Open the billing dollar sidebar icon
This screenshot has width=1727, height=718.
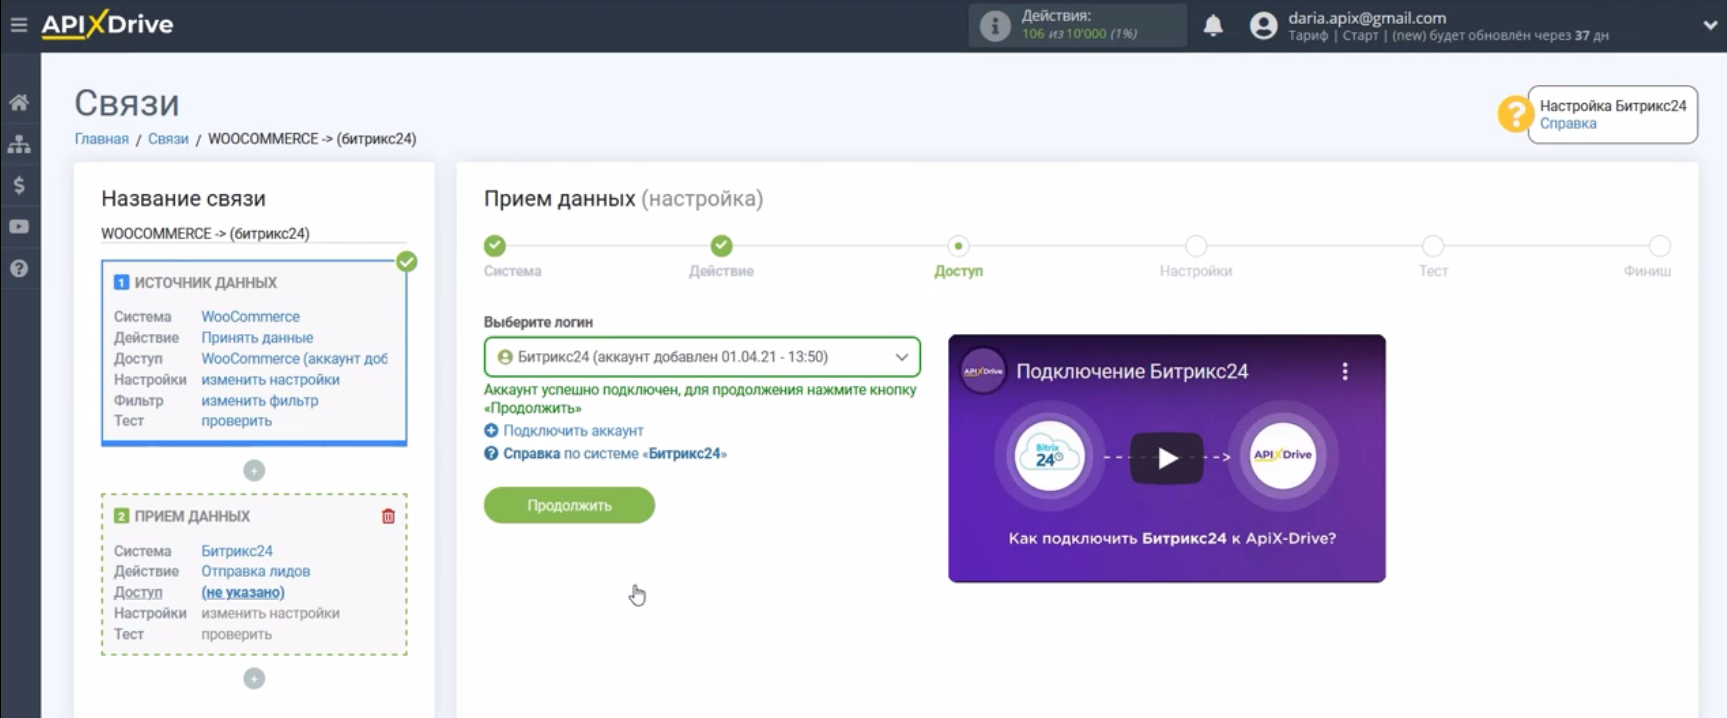pyautogui.click(x=19, y=185)
